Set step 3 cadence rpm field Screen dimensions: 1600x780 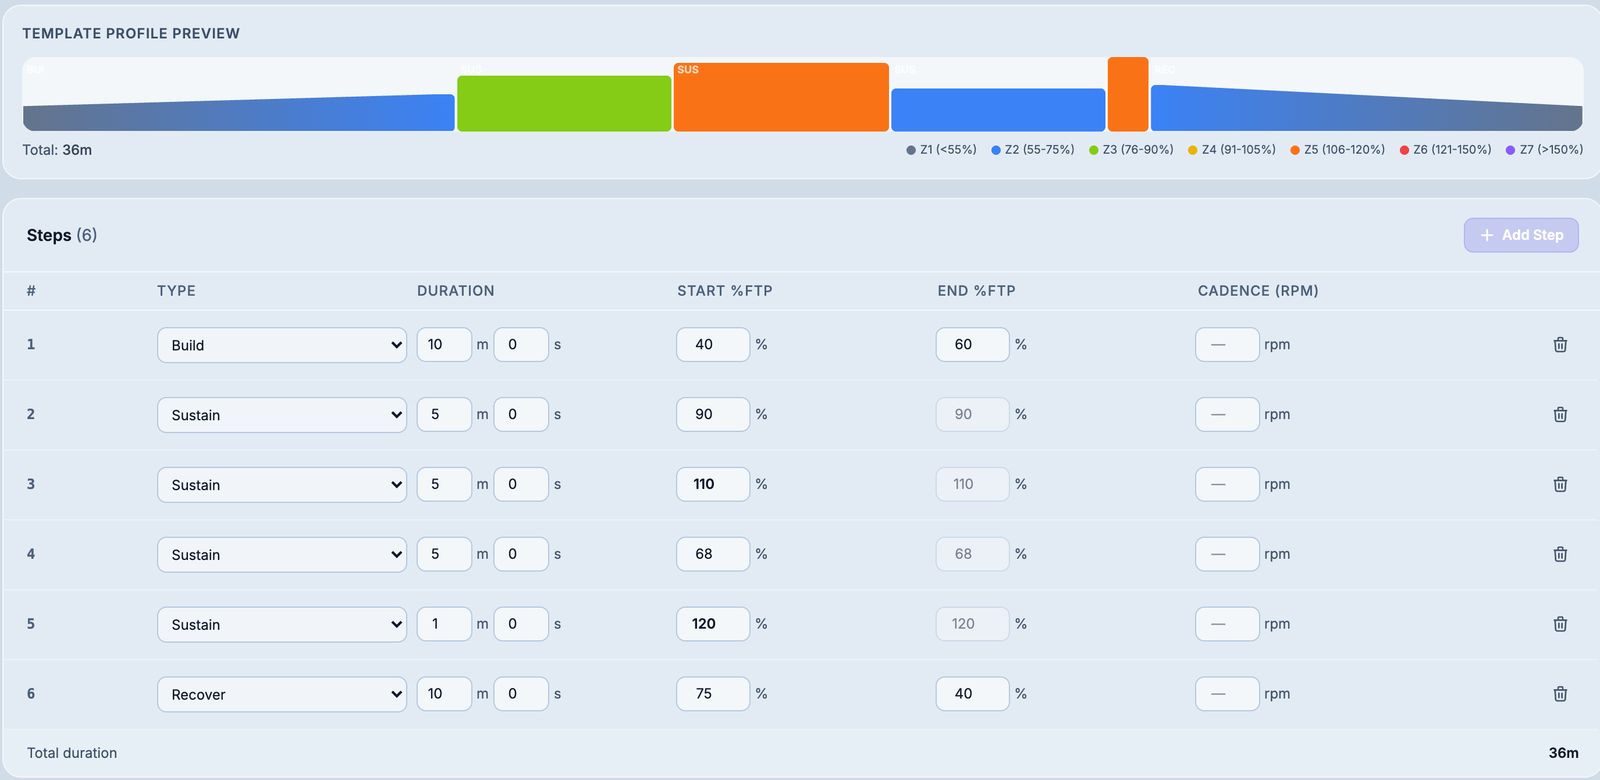pos(1227,484)
